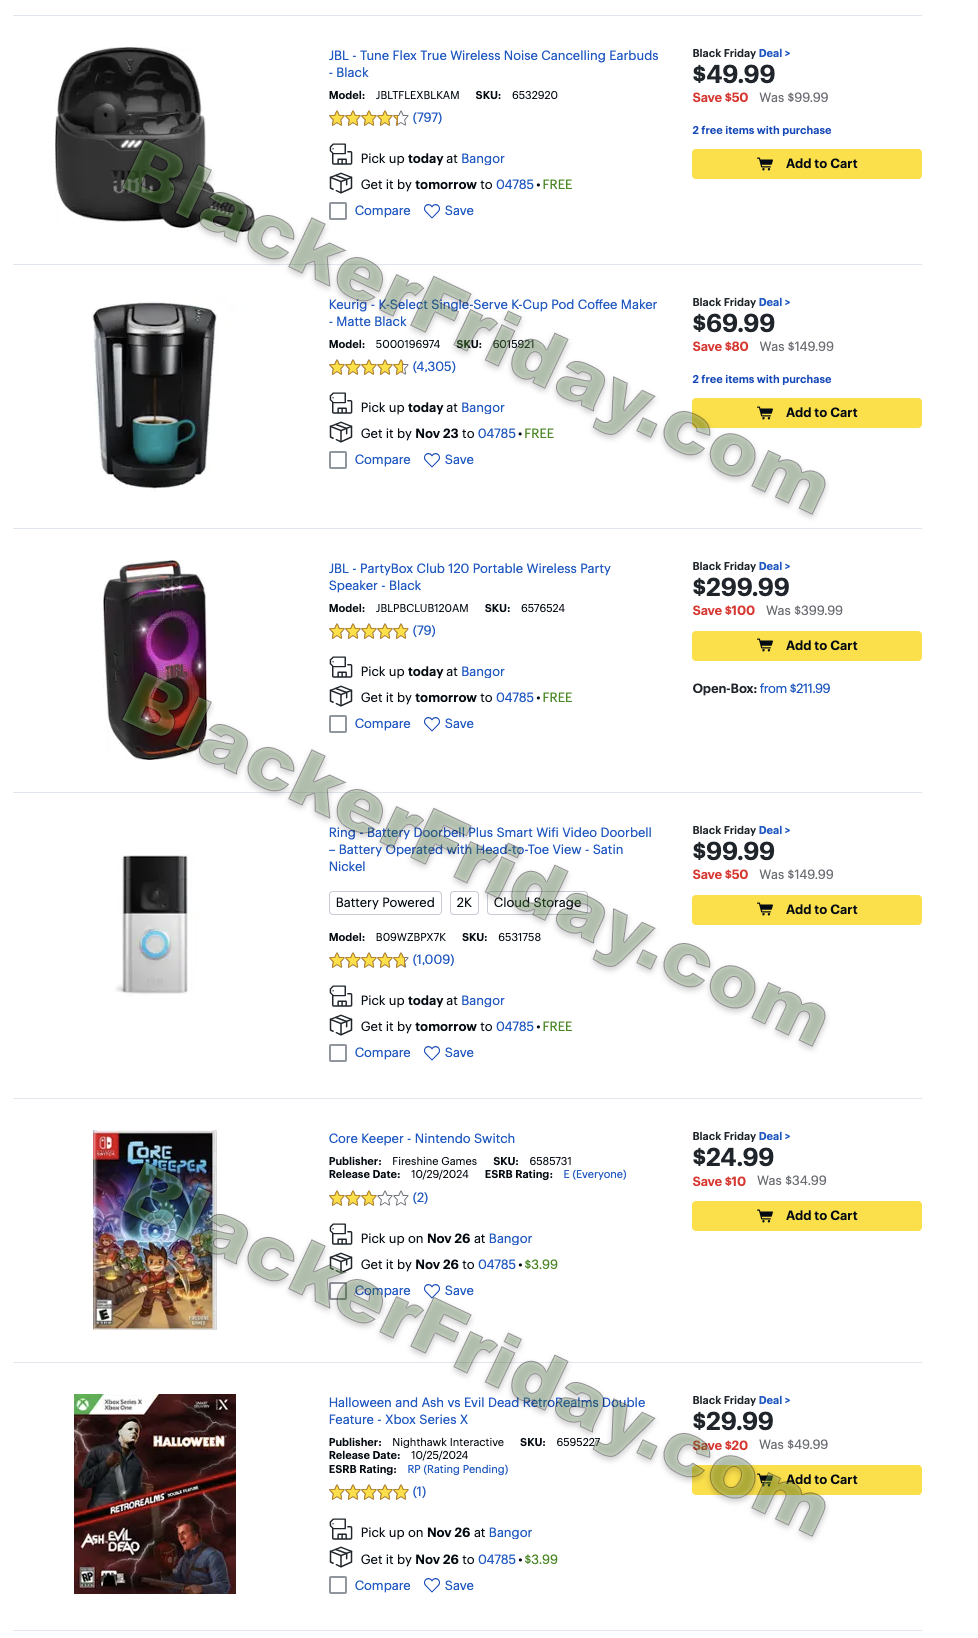The width and height of the screenshot is (978, 1638).
Task: Open Core Keeper Nintendo Switch product link
Action: (422, 1139)
